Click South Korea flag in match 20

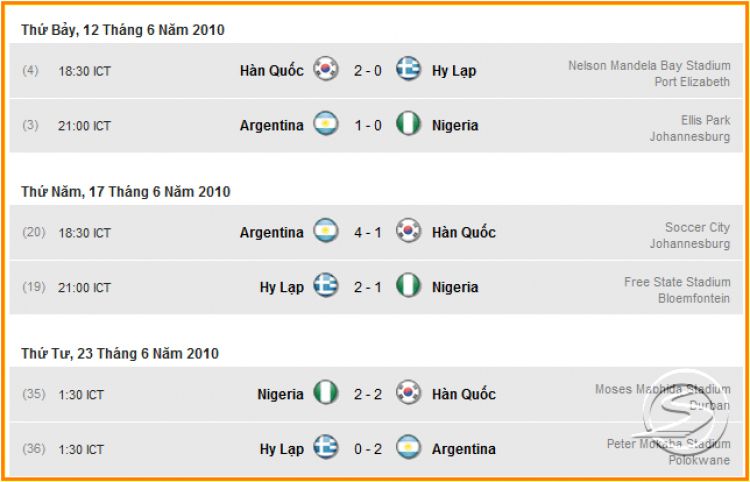tap(408, 231)
